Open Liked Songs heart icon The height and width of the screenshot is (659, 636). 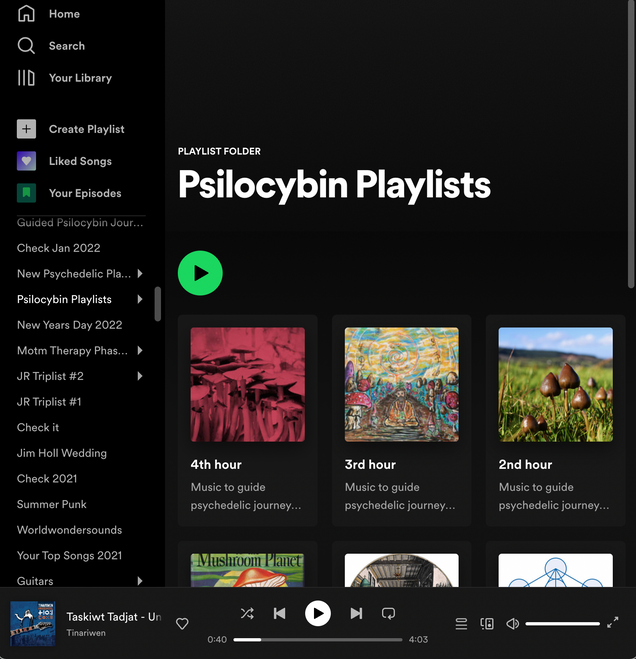point(26,161)
